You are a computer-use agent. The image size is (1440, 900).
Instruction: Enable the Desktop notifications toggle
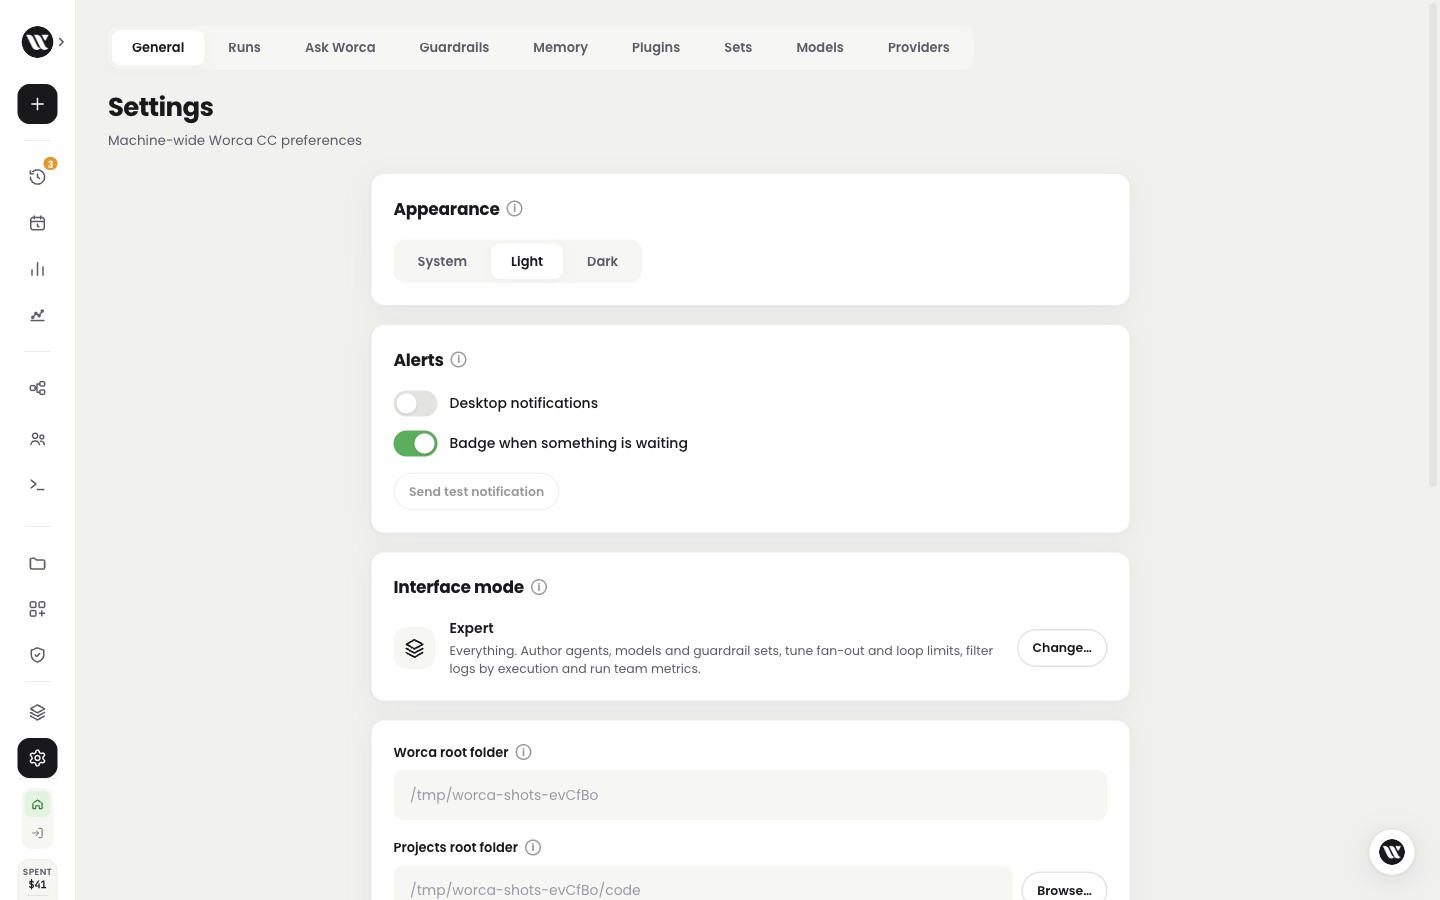(x=415, y=403)
